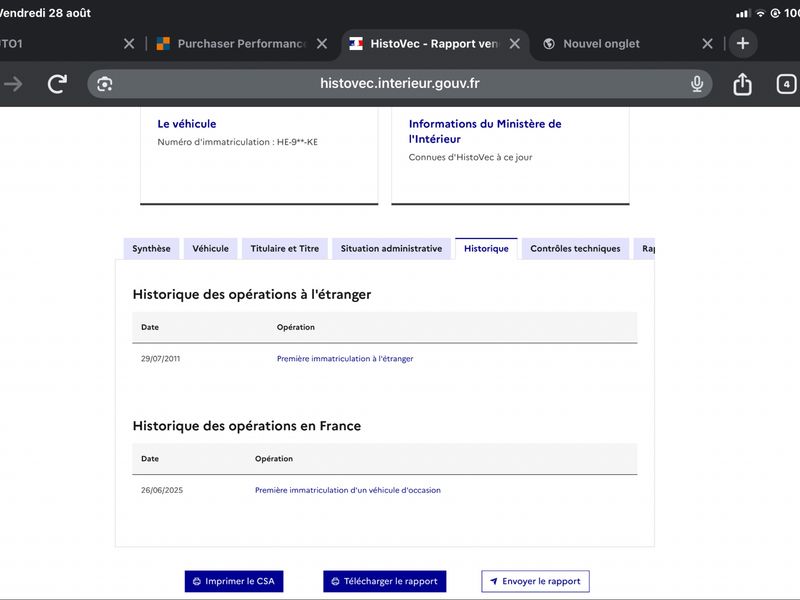Open the Contrôles techniques tab
The width and height of the screenshot is (800, 600).
tap(575, 248)
